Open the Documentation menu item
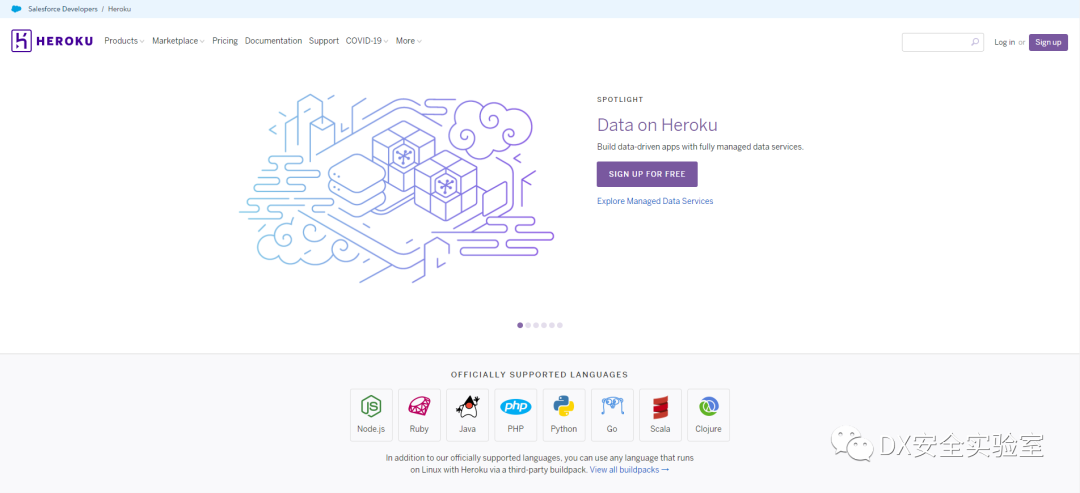 273,41
